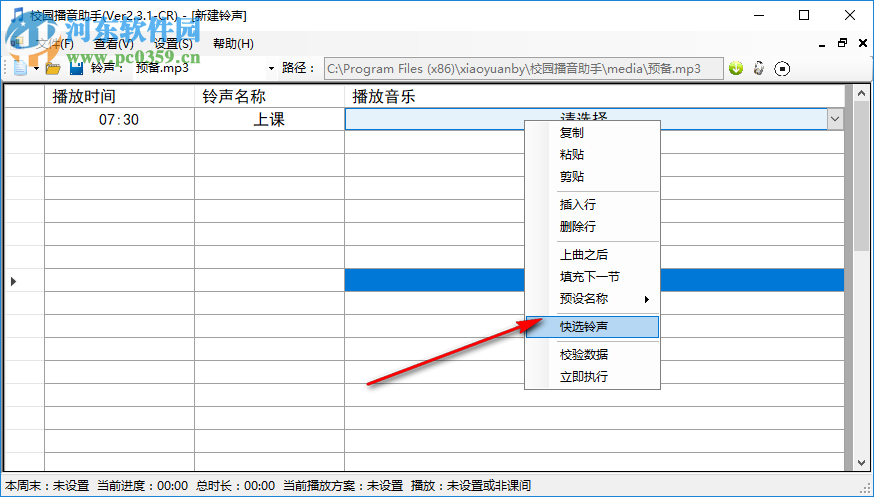The image size is (874, 497).
Task: Select the 上课 bell name cell
Action: [269, 119]
